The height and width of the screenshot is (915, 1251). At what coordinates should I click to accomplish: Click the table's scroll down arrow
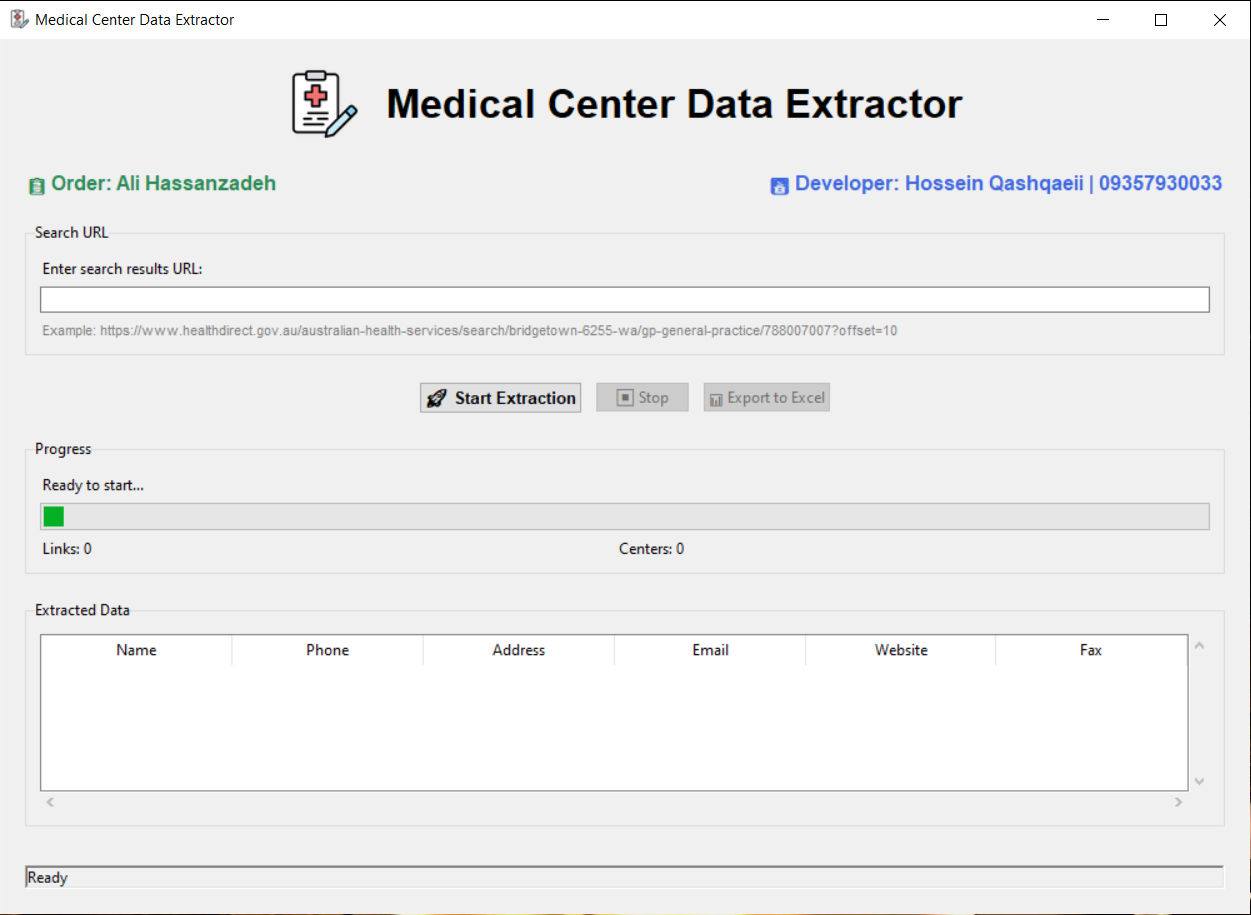point(1200,781)
